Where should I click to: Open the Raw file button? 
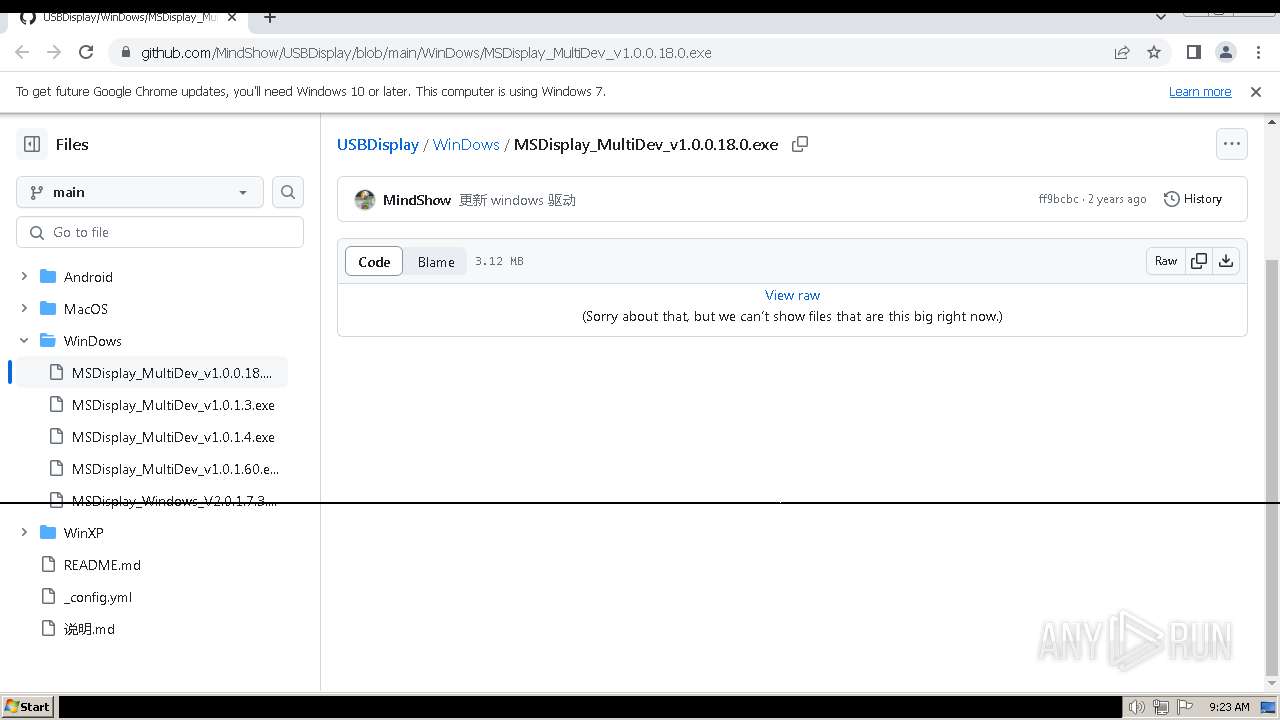[1166, 261]
